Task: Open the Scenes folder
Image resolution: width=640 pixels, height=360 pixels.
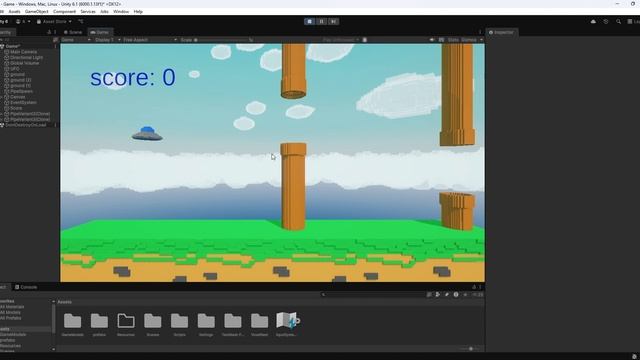Action: click(153, 325)
